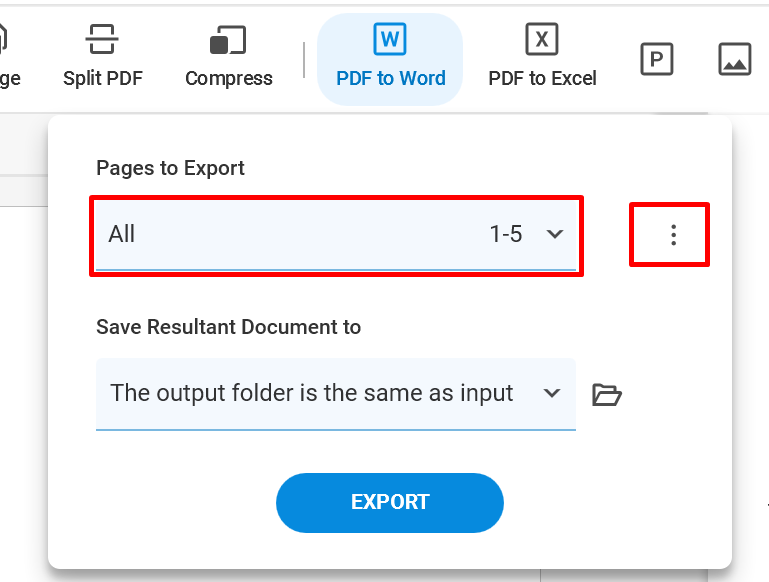Click the Save Resultant Document to label

point(229,327)
